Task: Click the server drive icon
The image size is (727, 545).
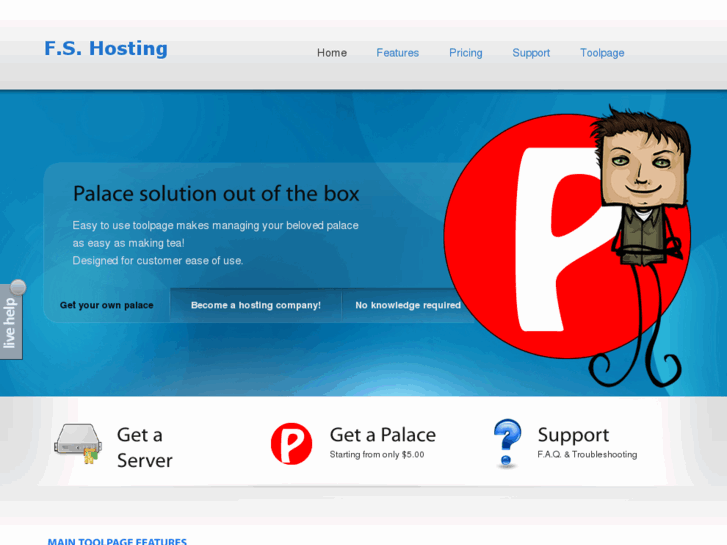Action: pyautogui.click(x=78, y=443)
